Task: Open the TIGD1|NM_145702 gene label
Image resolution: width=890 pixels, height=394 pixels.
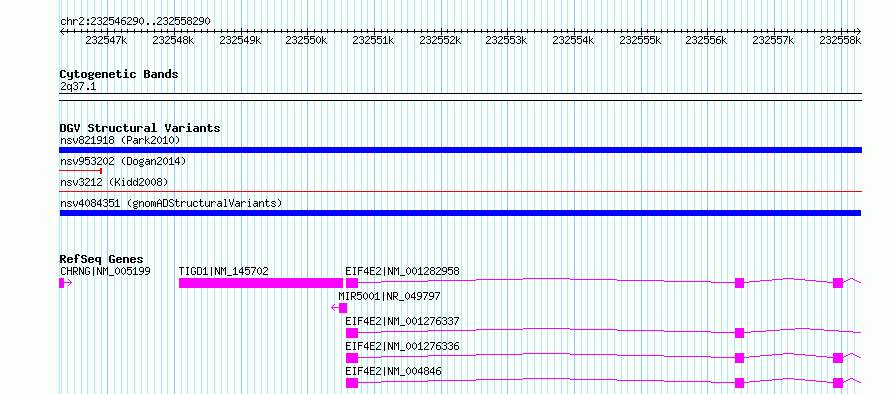Action: [x=224, y=271]
